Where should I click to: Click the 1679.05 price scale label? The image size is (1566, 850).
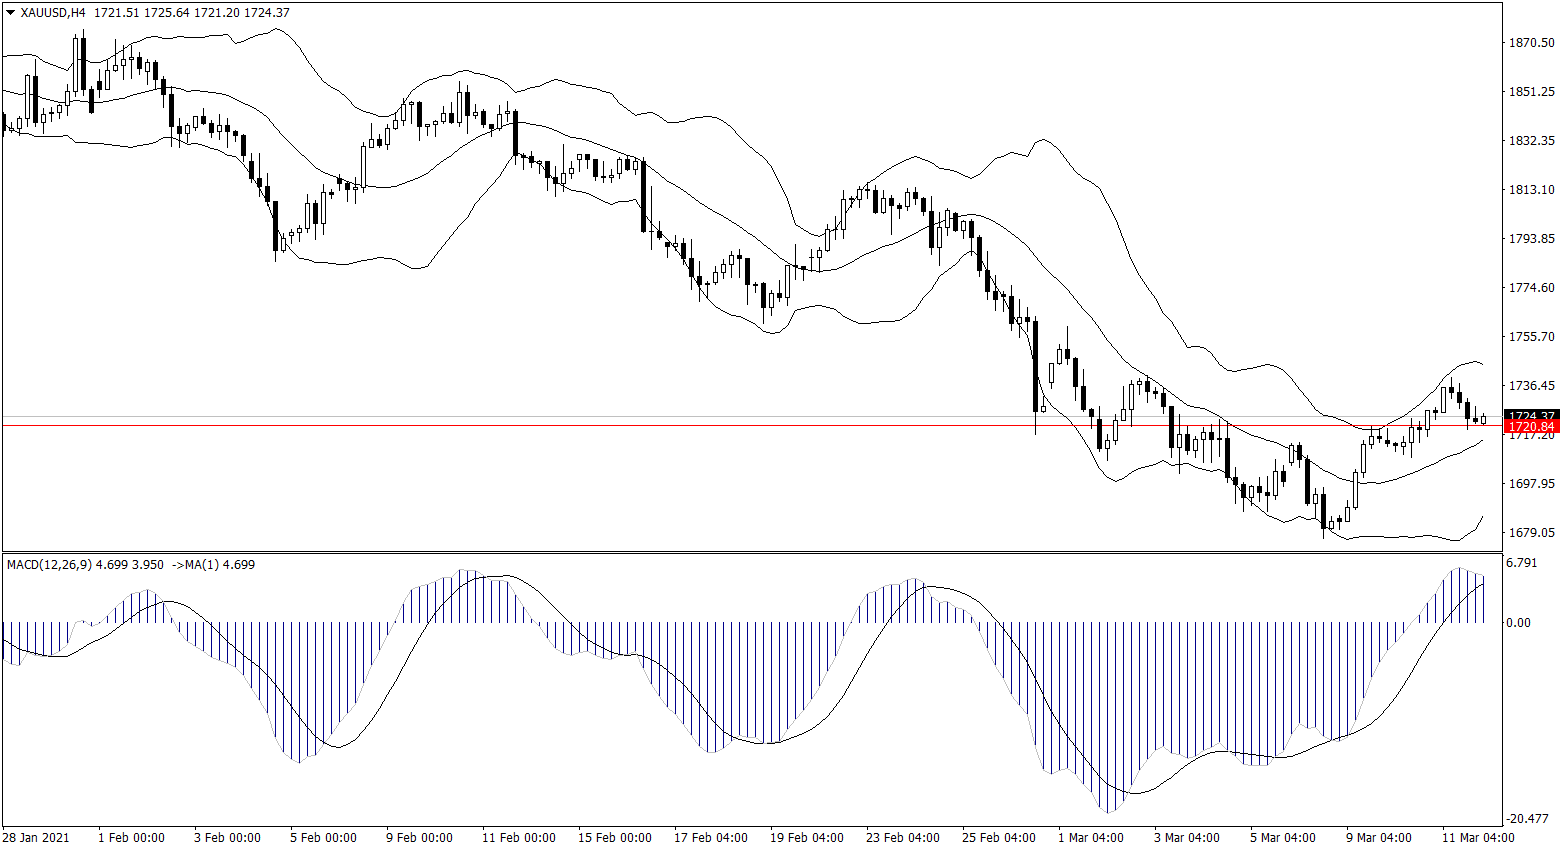(1531, 533)
